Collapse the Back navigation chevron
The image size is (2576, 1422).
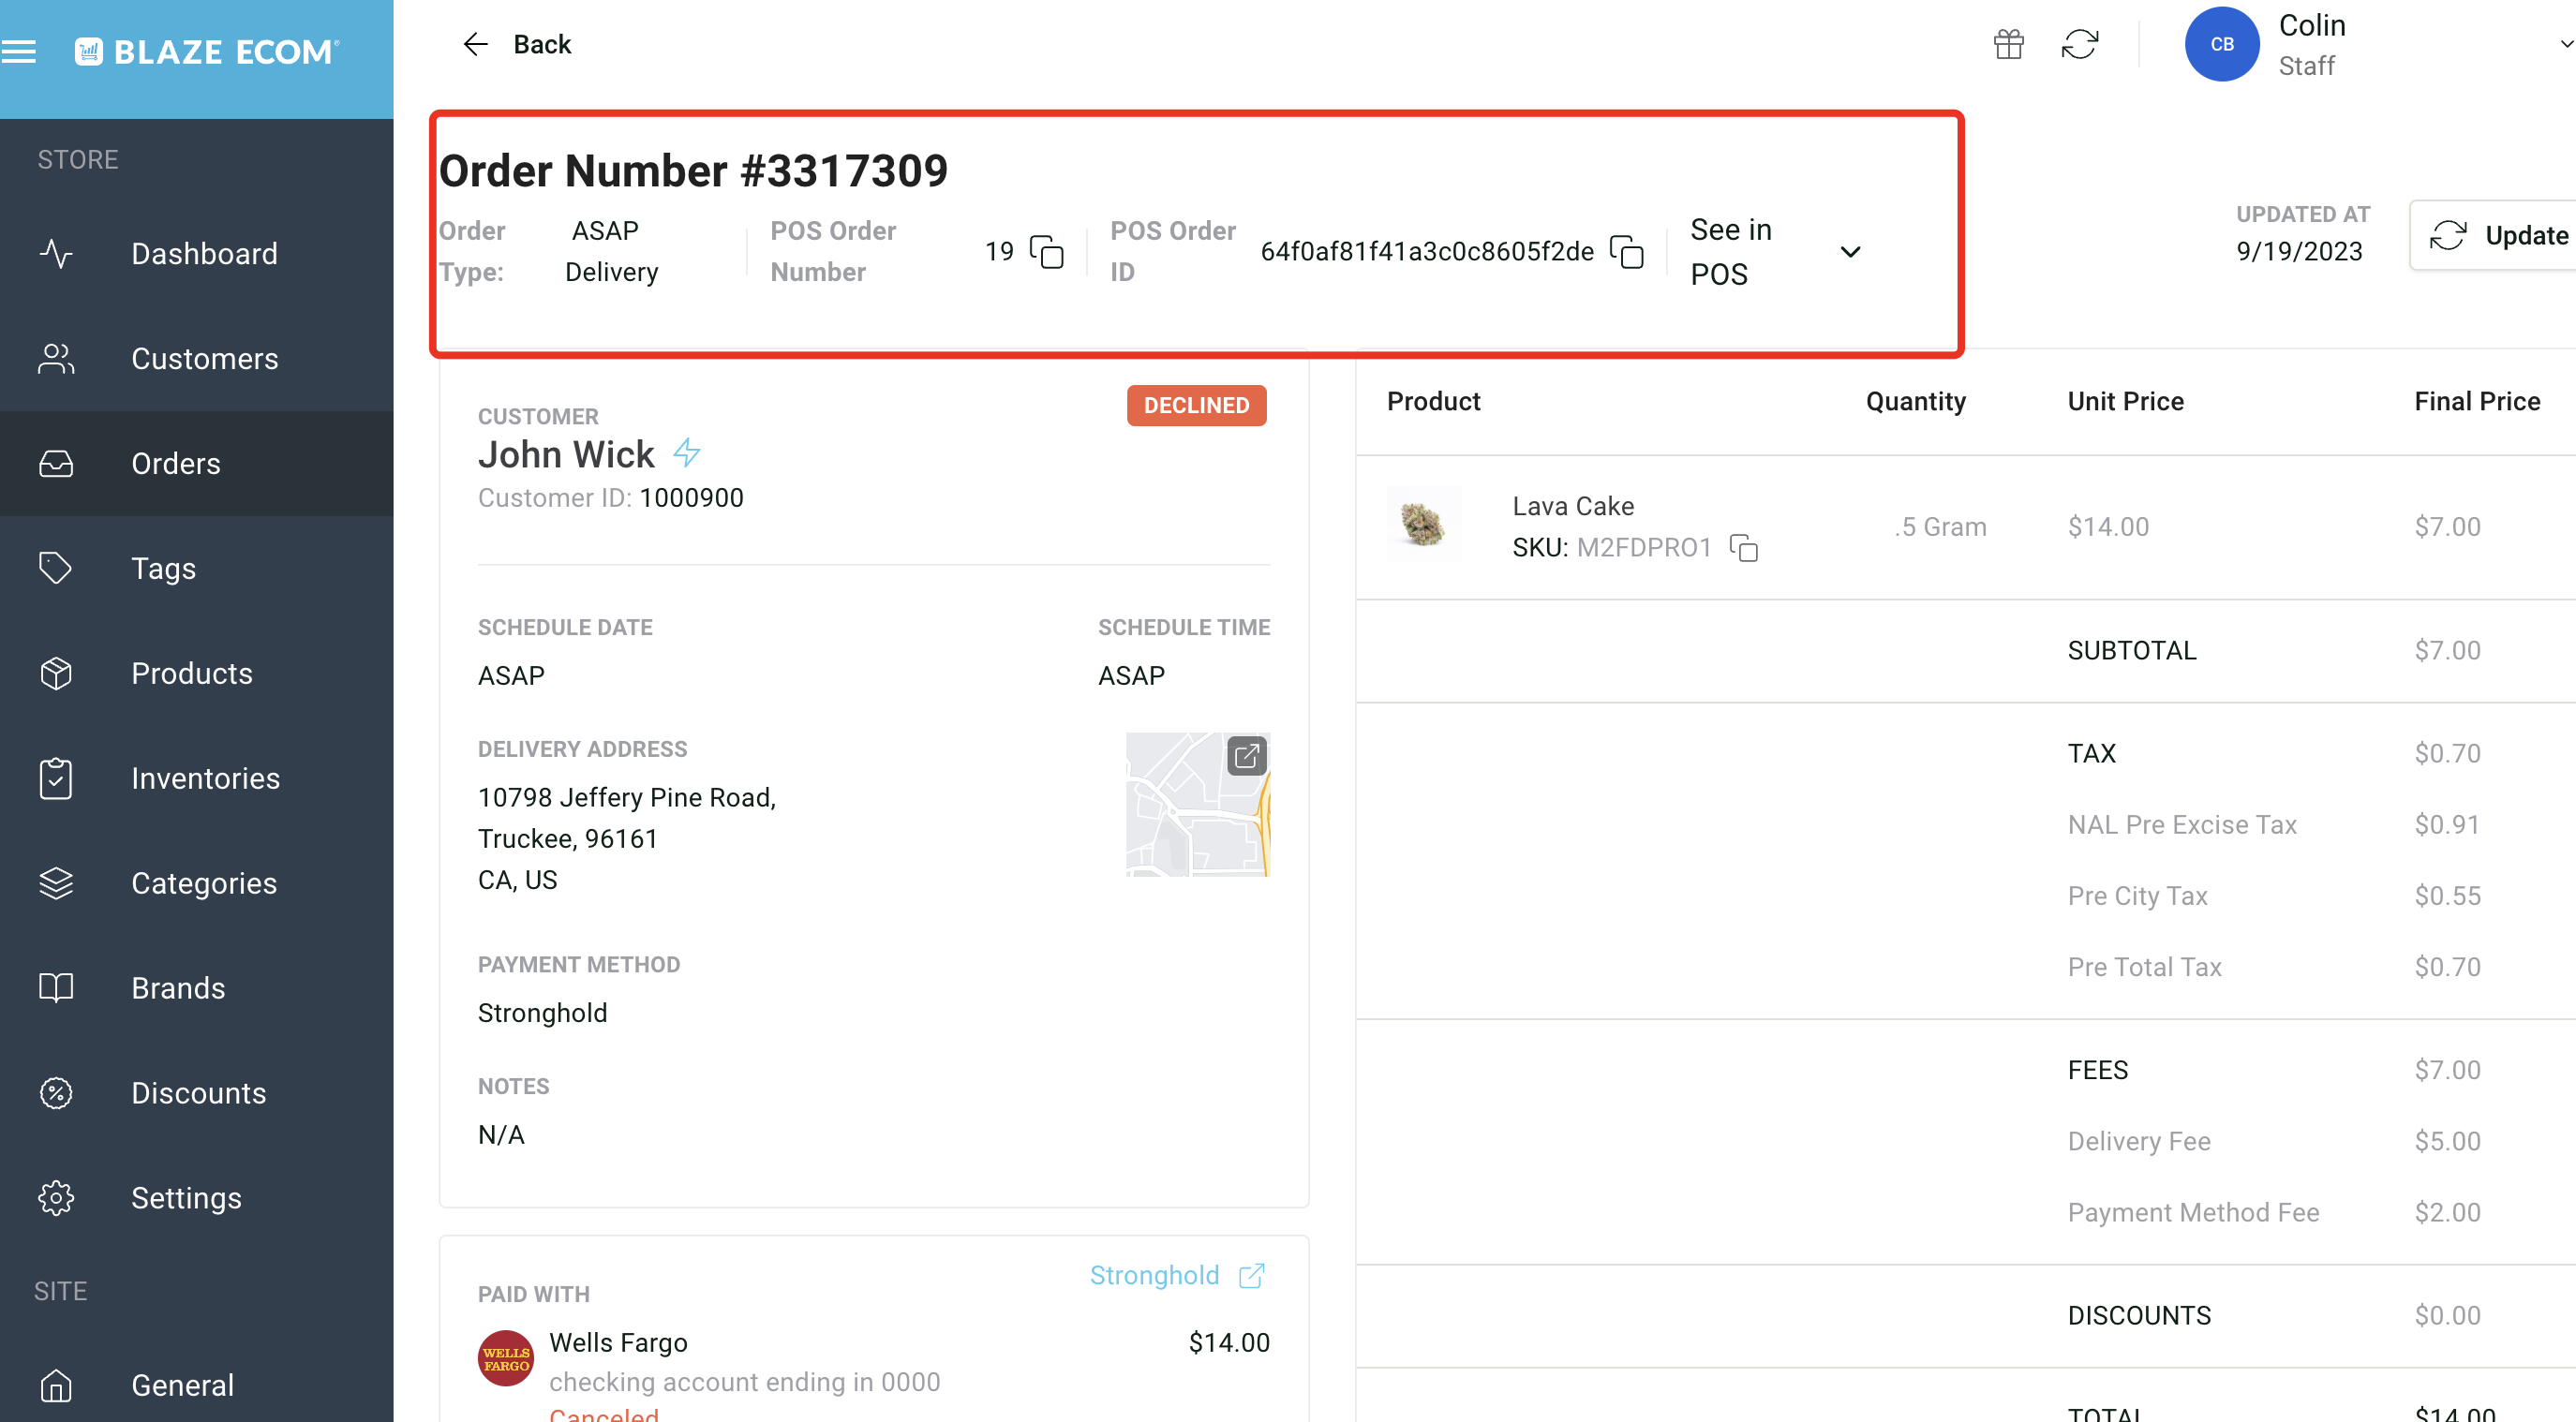[476, 44]
